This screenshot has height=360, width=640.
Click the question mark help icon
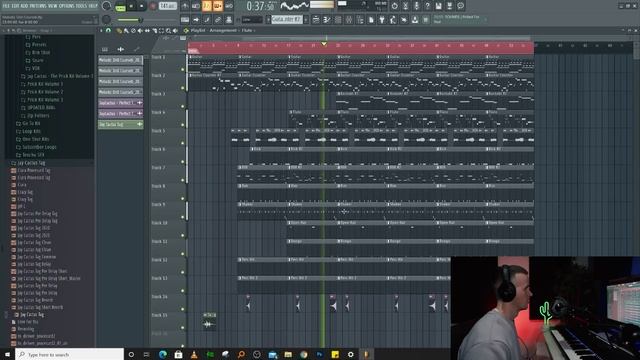coord(427,6)
